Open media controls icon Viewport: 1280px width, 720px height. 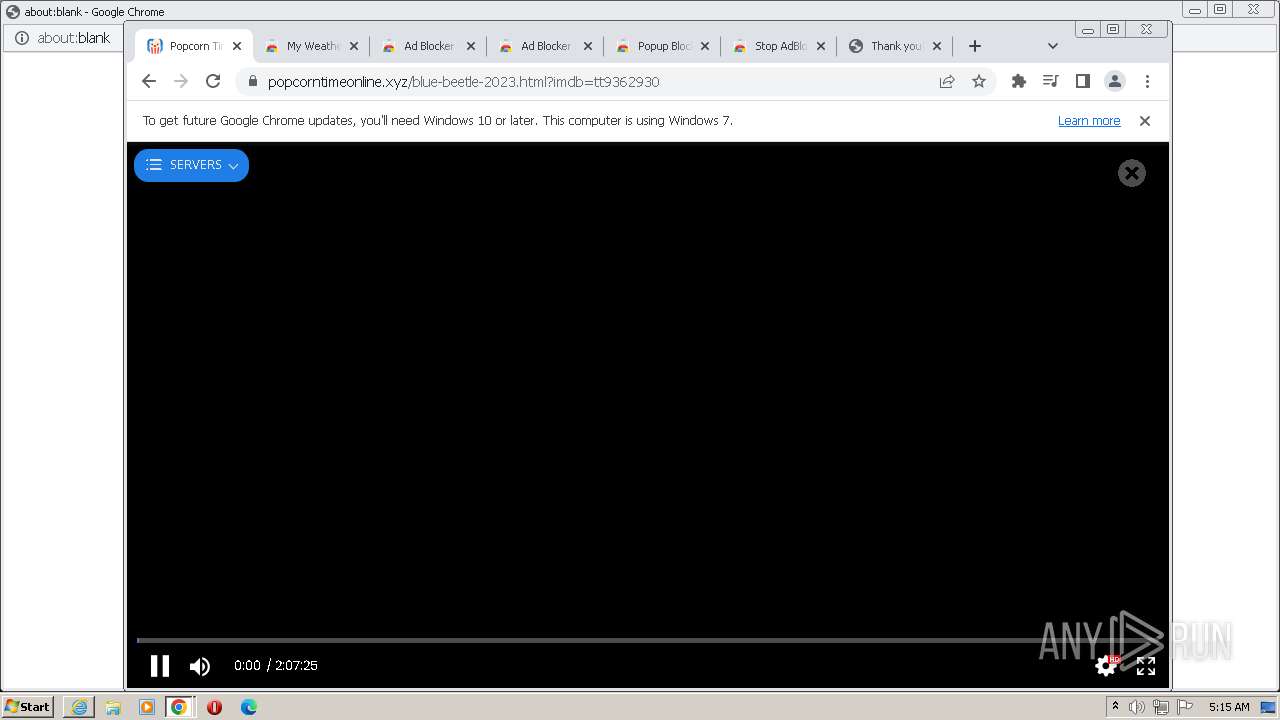[1051, 82]
